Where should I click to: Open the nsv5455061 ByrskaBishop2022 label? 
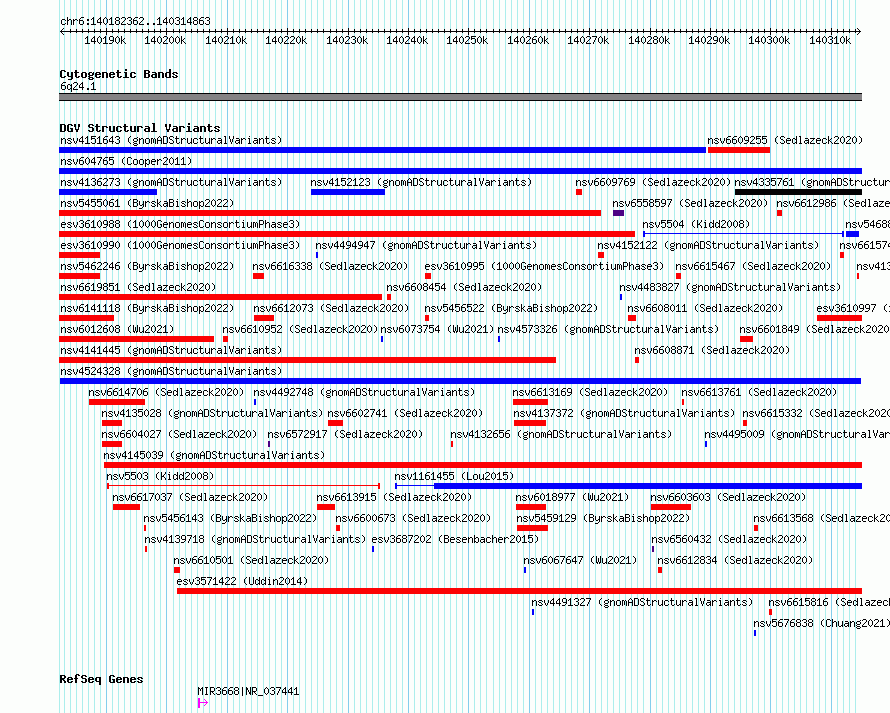coord(147,203)
